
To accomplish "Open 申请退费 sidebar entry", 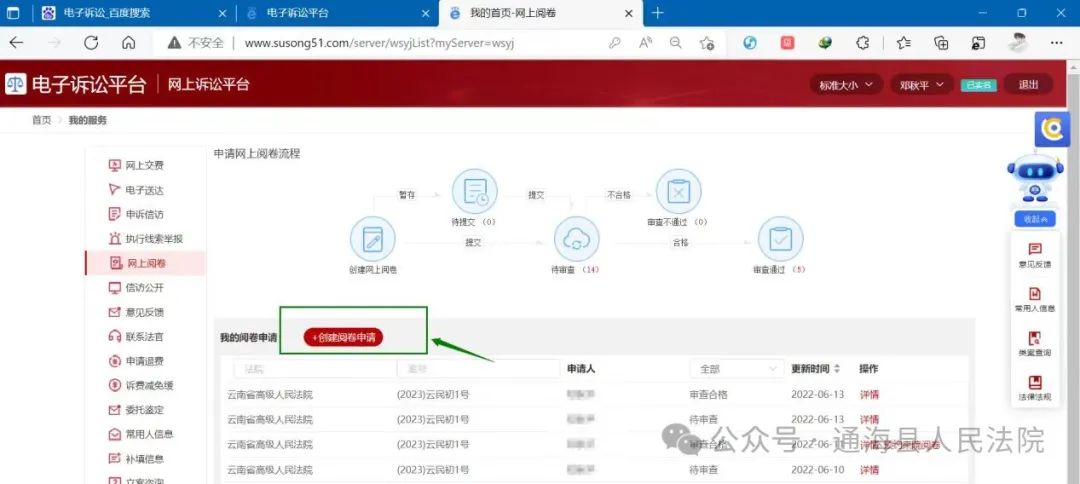I will 136,361.
